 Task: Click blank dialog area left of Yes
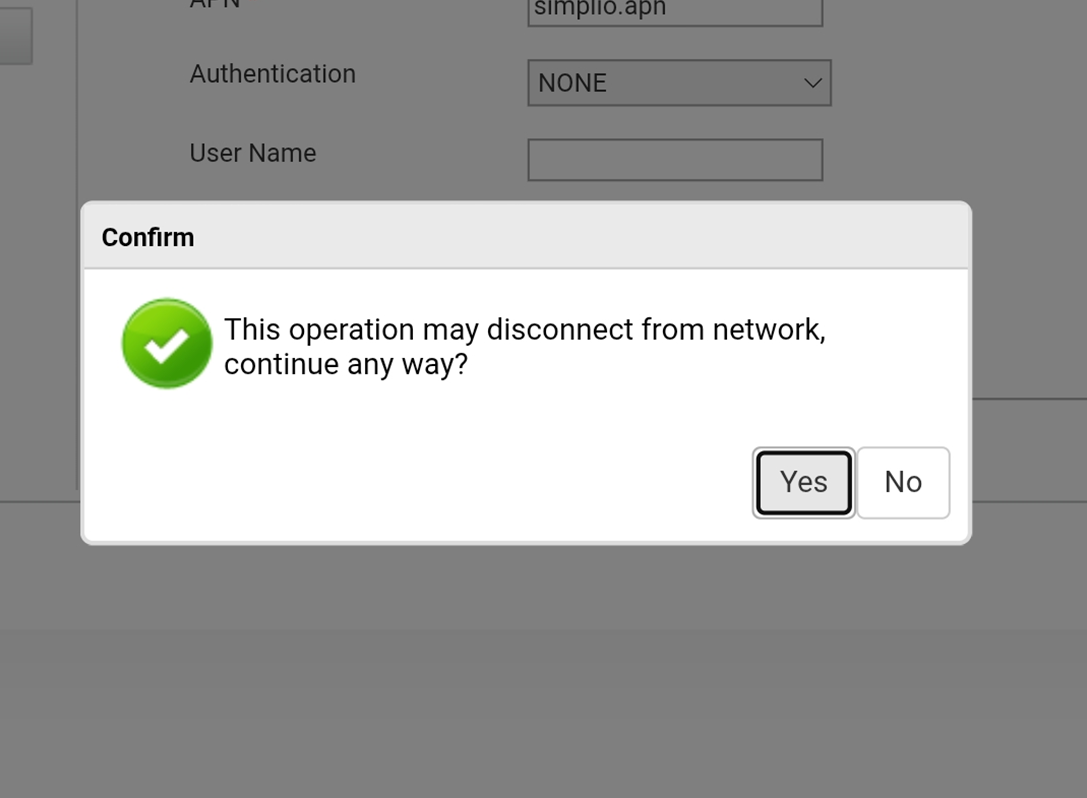[x=416, y=483]
